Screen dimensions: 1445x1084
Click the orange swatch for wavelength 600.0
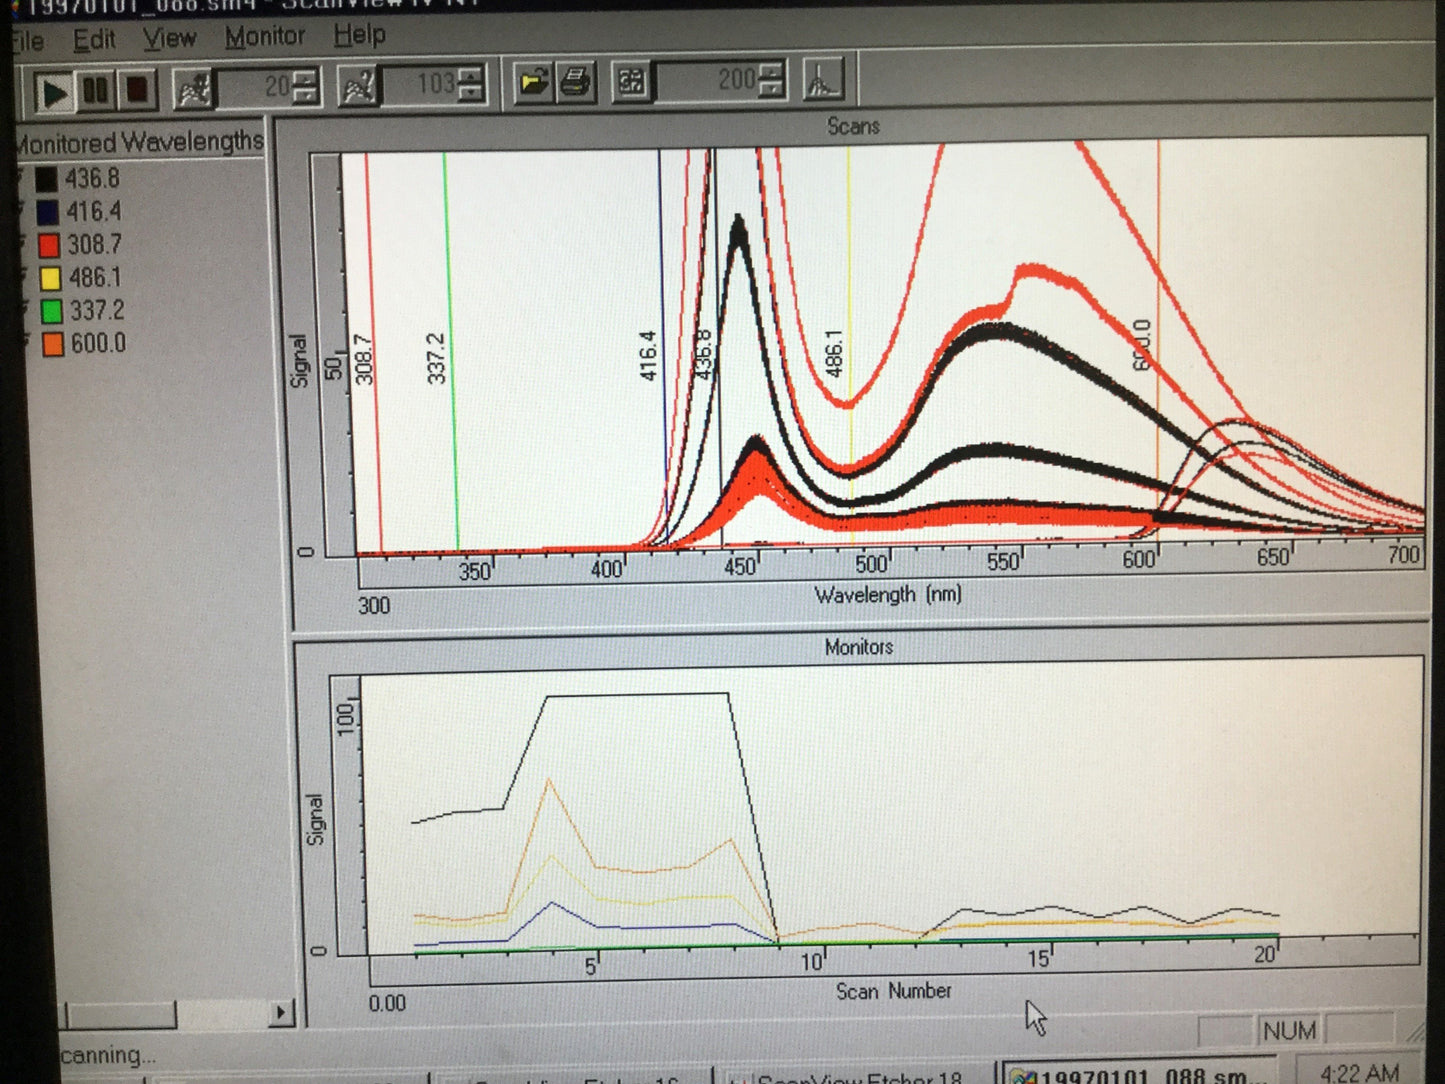52,345
